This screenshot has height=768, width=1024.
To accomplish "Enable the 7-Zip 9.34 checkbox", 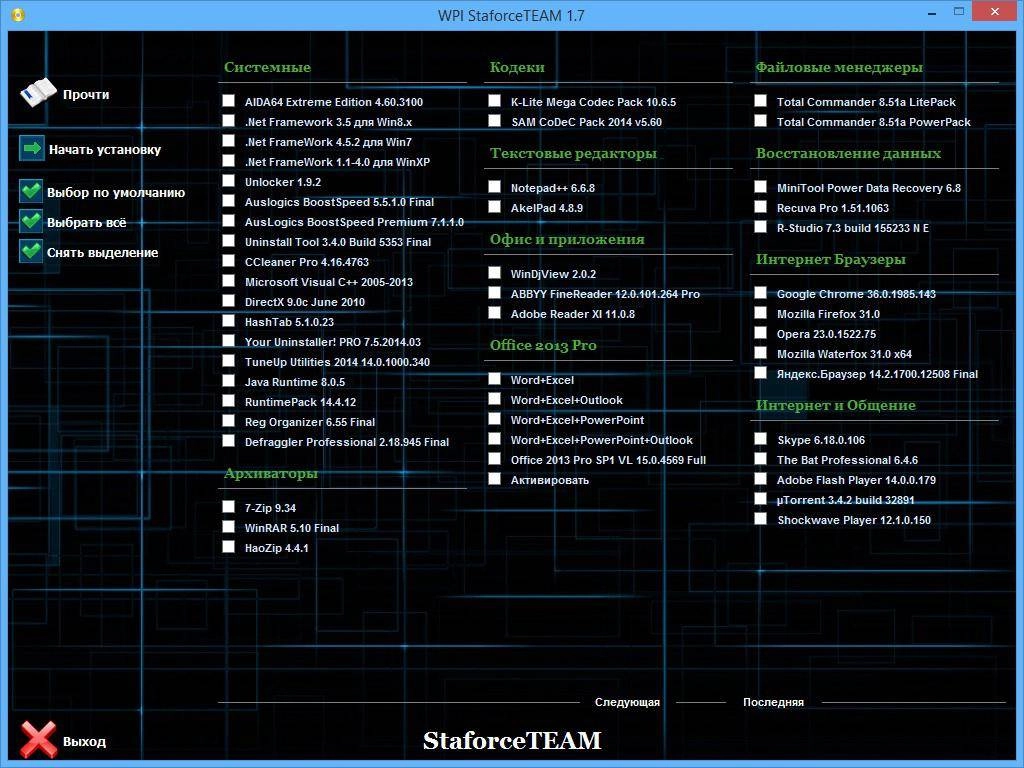I will tap(229, 507).
